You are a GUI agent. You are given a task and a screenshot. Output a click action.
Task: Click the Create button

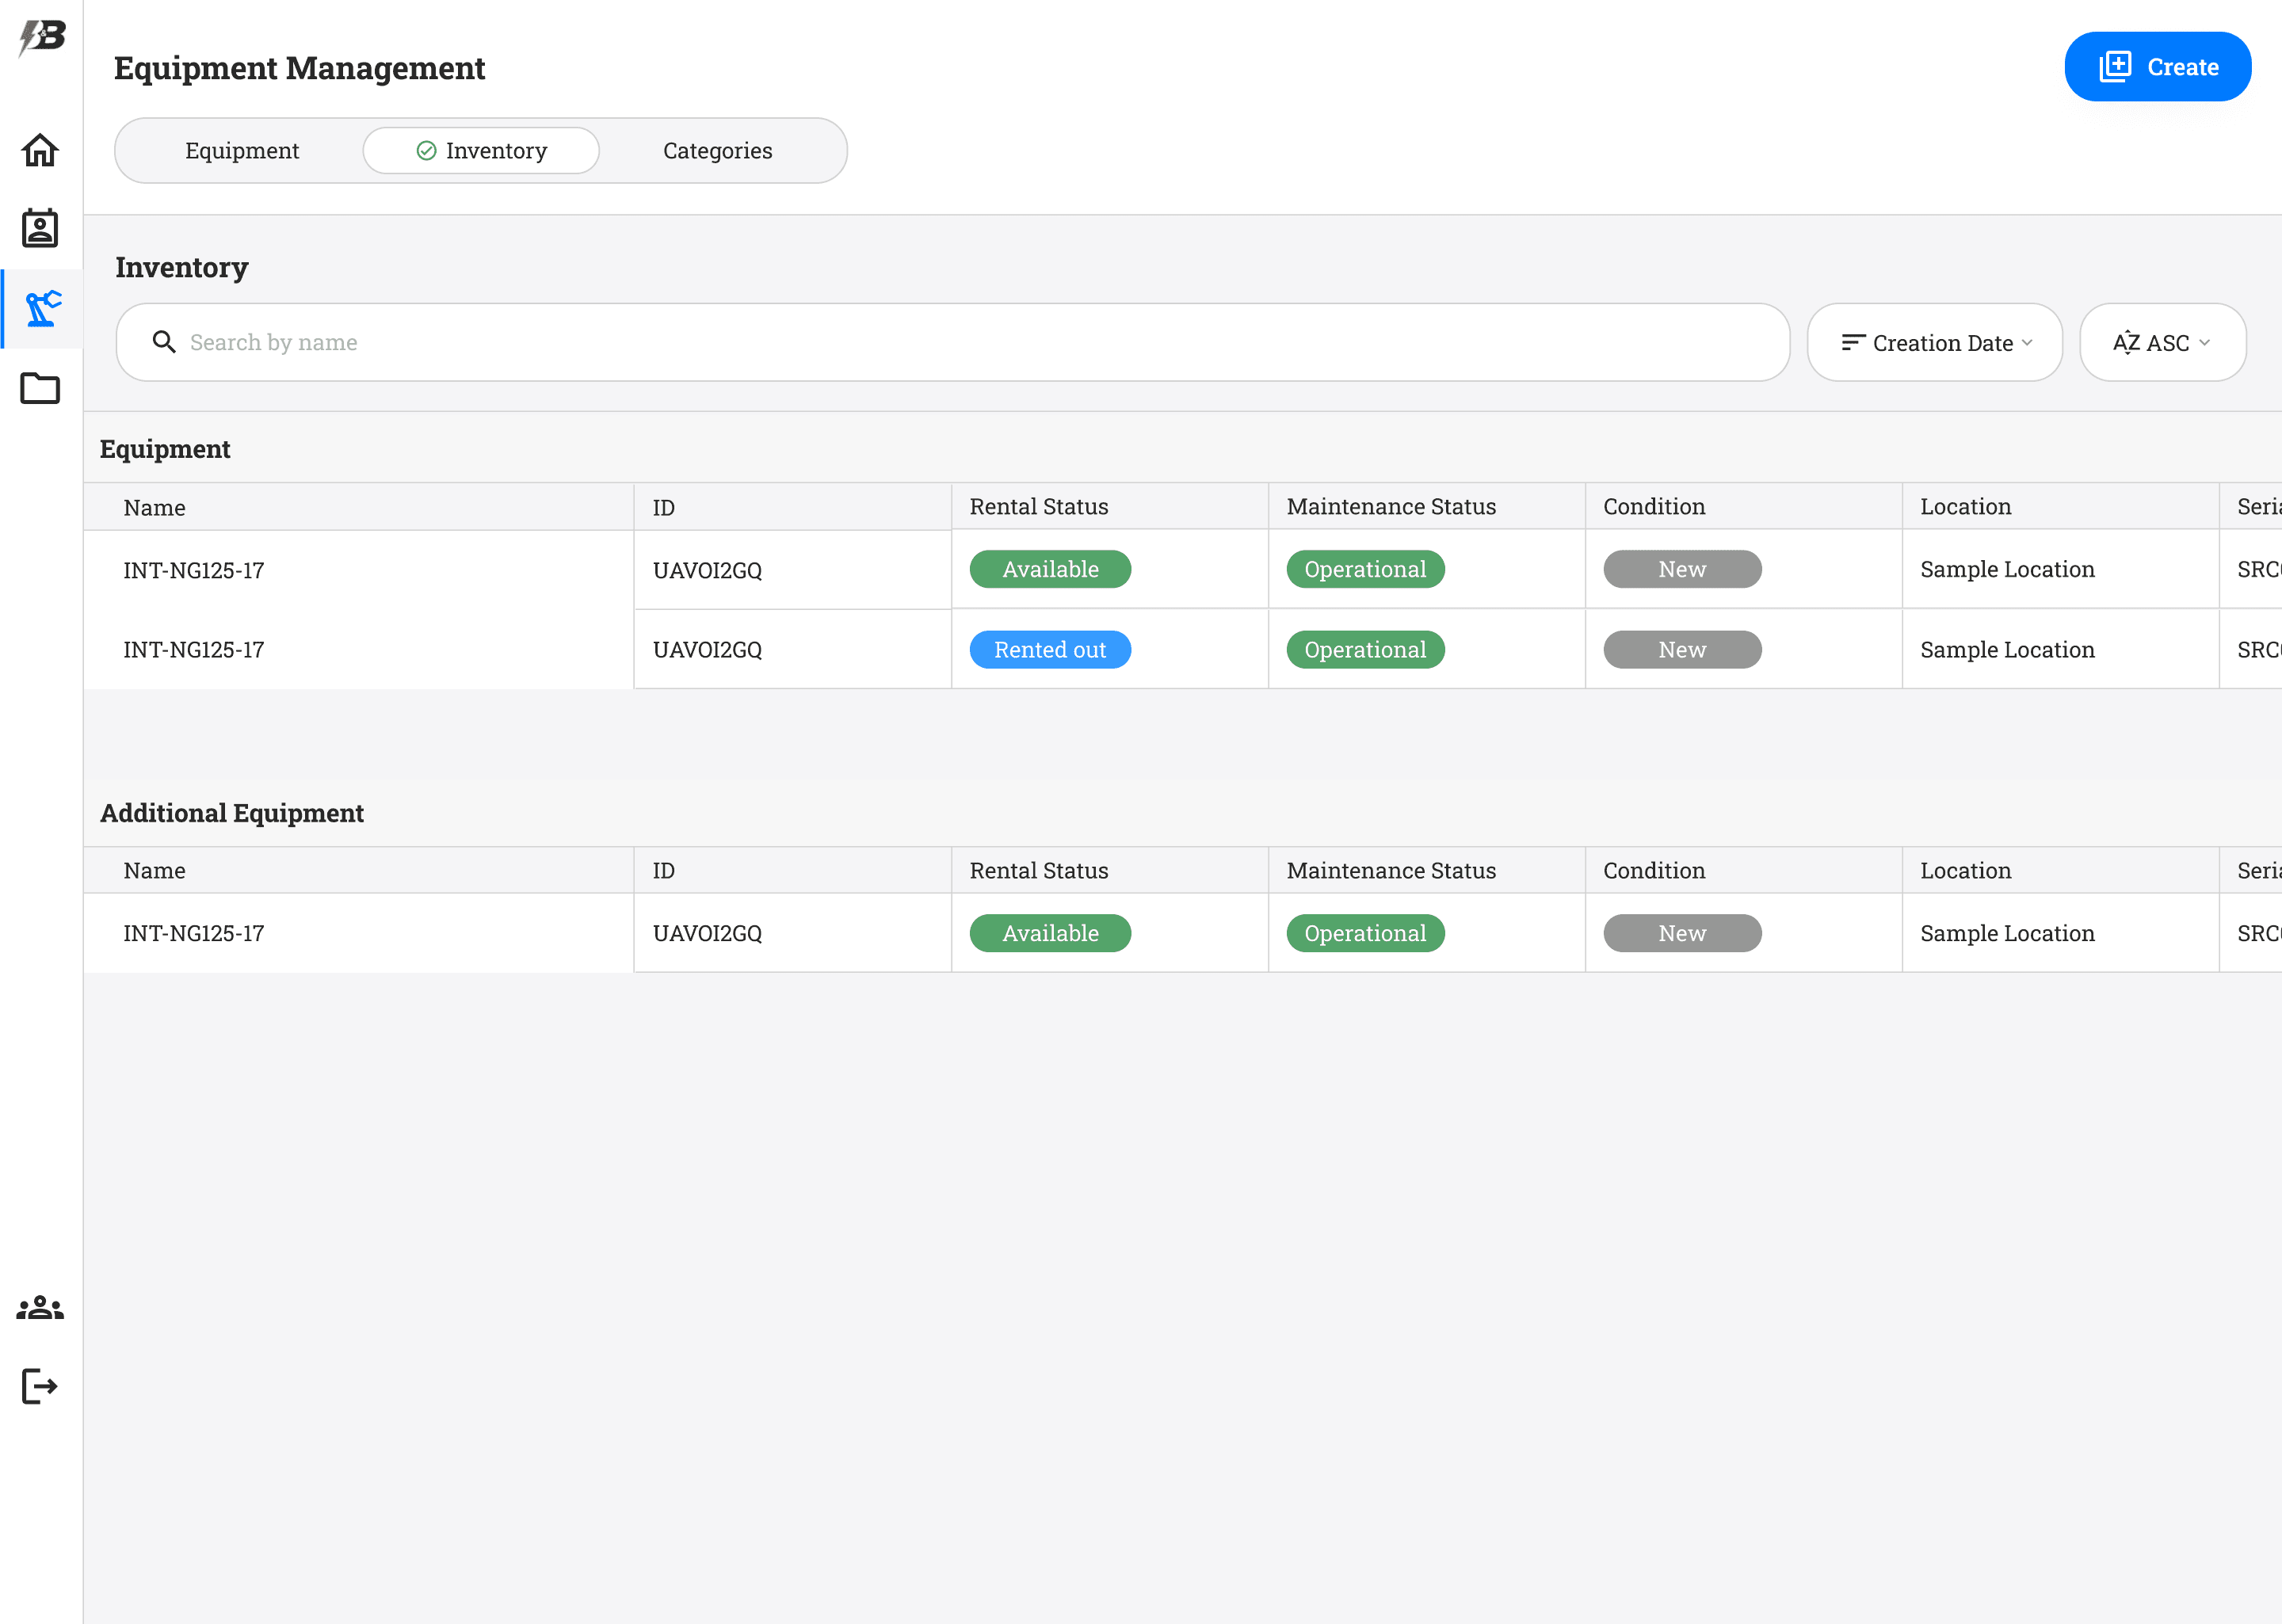click(x=2157, y=67)
